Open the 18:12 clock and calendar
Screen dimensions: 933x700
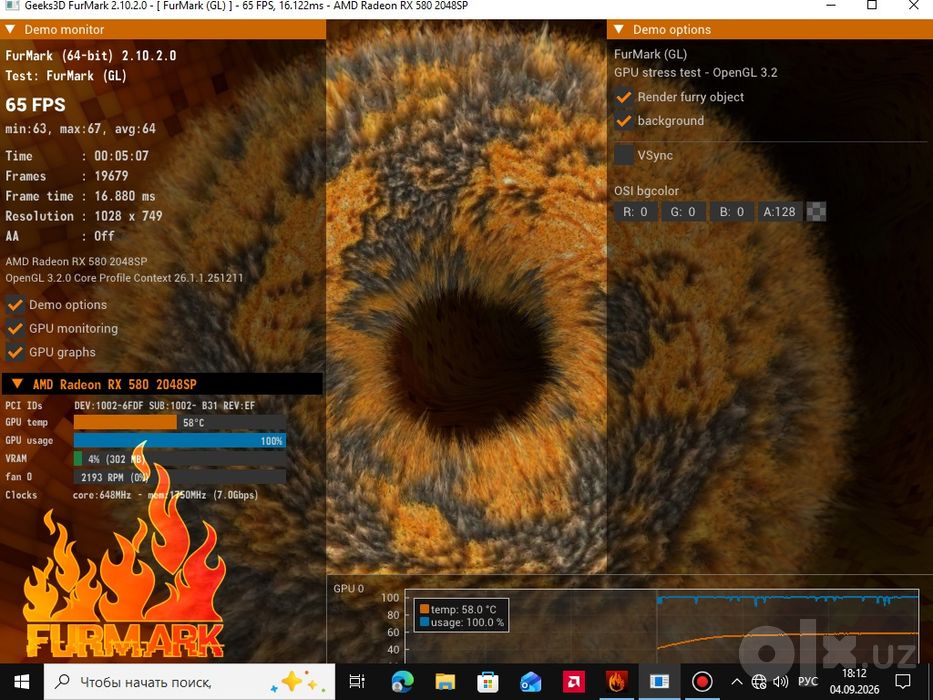pyautogui.click(x=854, y=682)
